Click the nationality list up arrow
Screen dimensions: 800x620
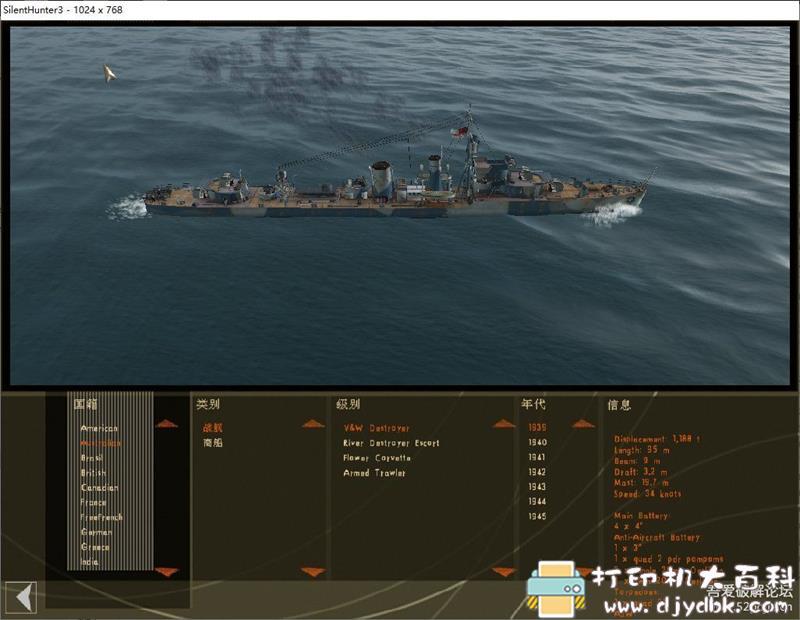point(166,424)
